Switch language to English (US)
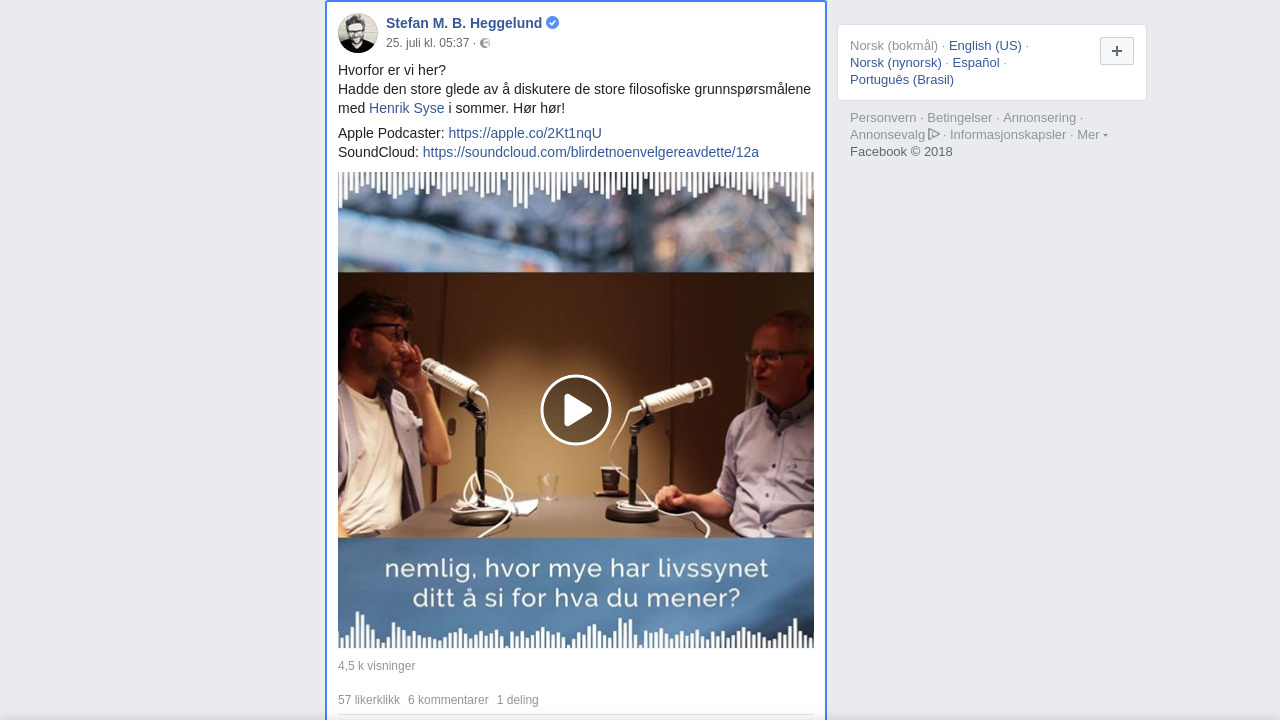 985,45
